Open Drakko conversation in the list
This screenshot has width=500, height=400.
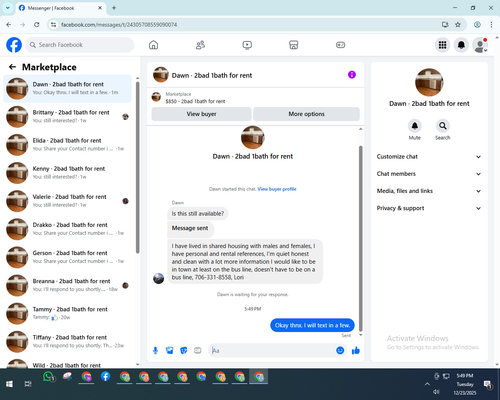[x=67, y=229]
